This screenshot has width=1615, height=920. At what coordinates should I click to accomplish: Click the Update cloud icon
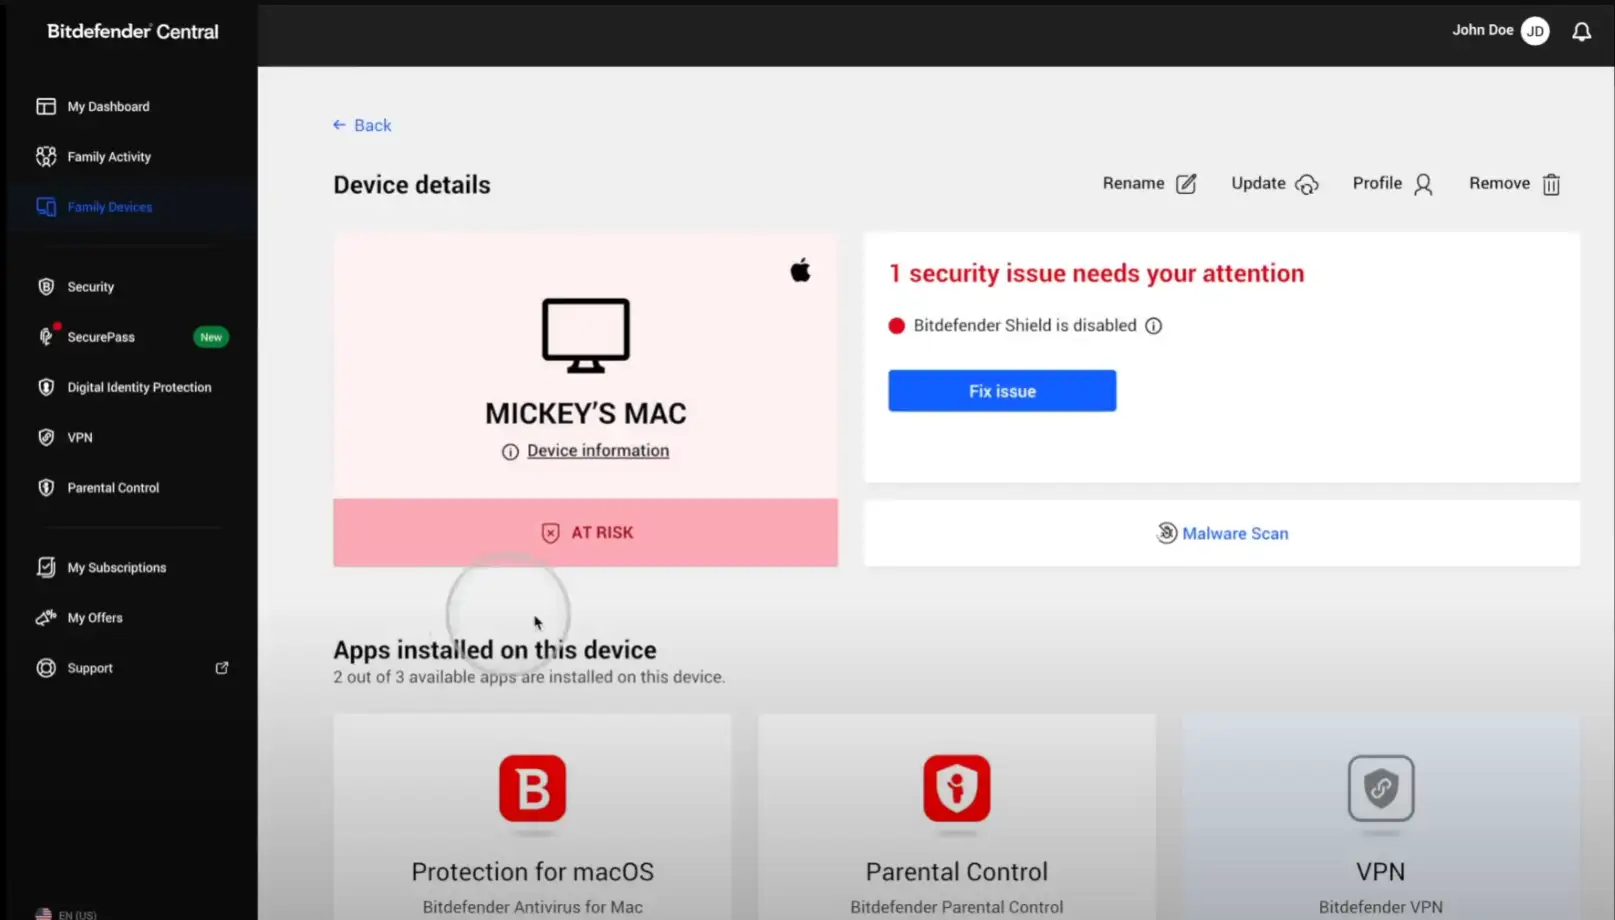click(x=1306, y=184)
